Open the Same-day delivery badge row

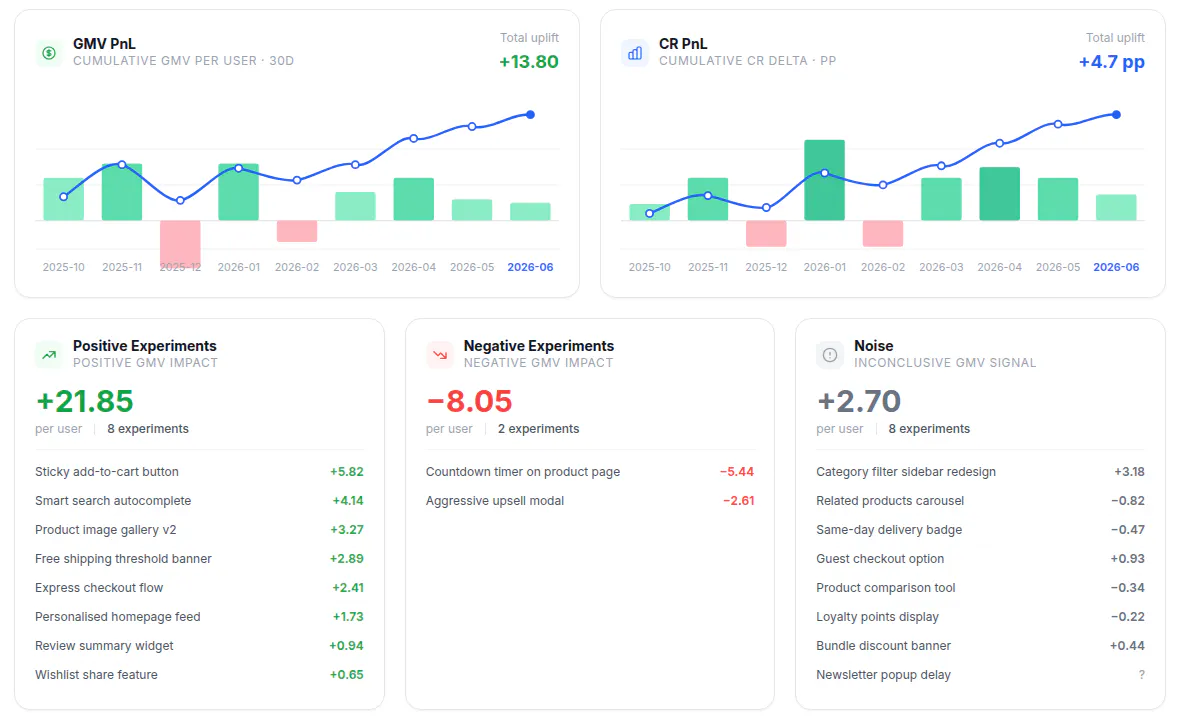coord(980,530)
